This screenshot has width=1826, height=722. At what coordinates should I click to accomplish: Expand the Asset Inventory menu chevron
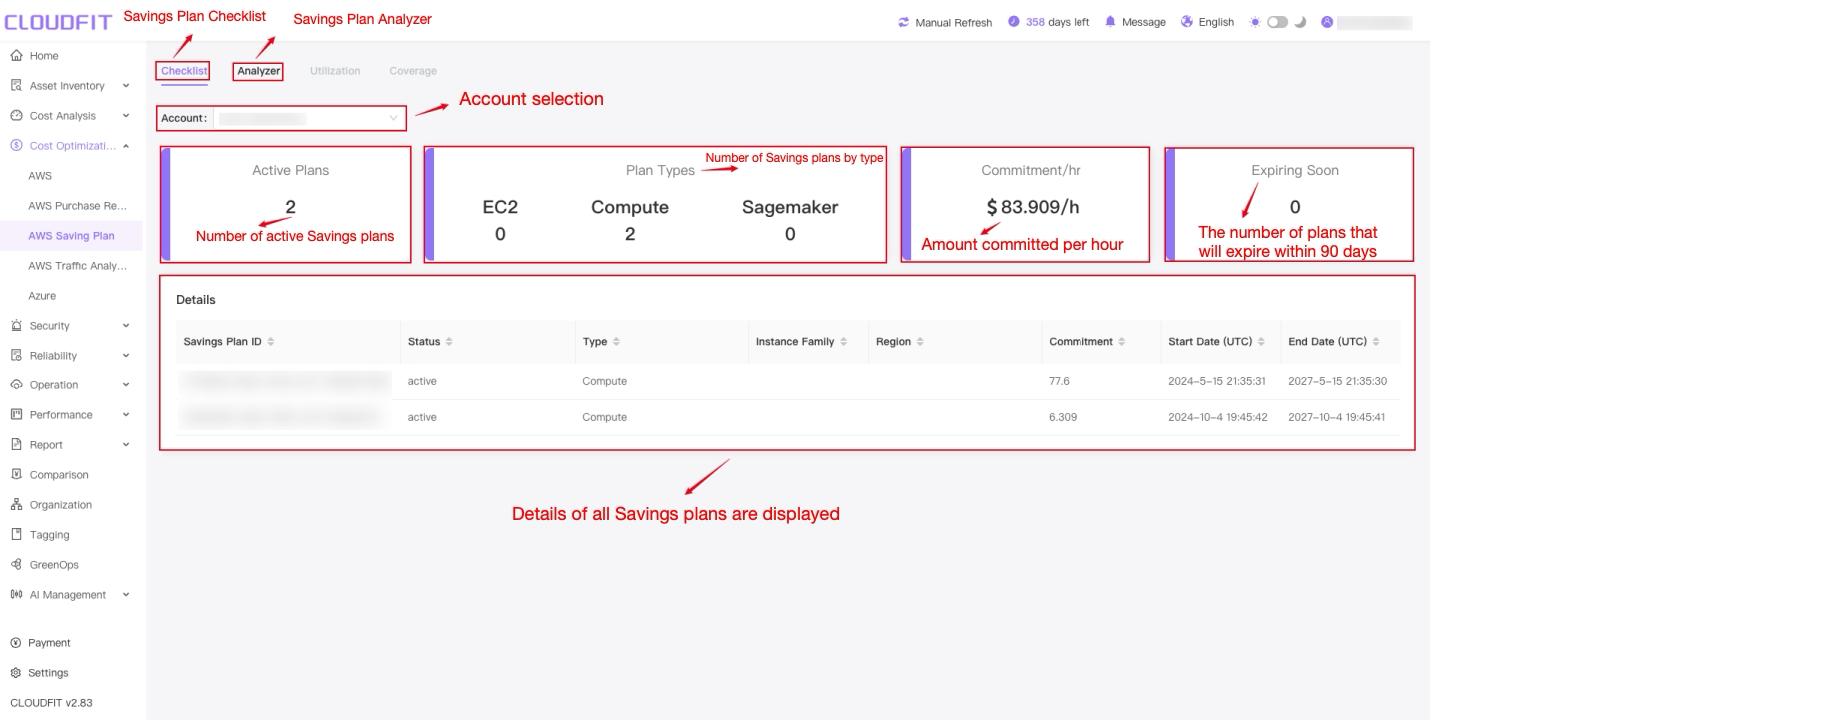[126, 86]
